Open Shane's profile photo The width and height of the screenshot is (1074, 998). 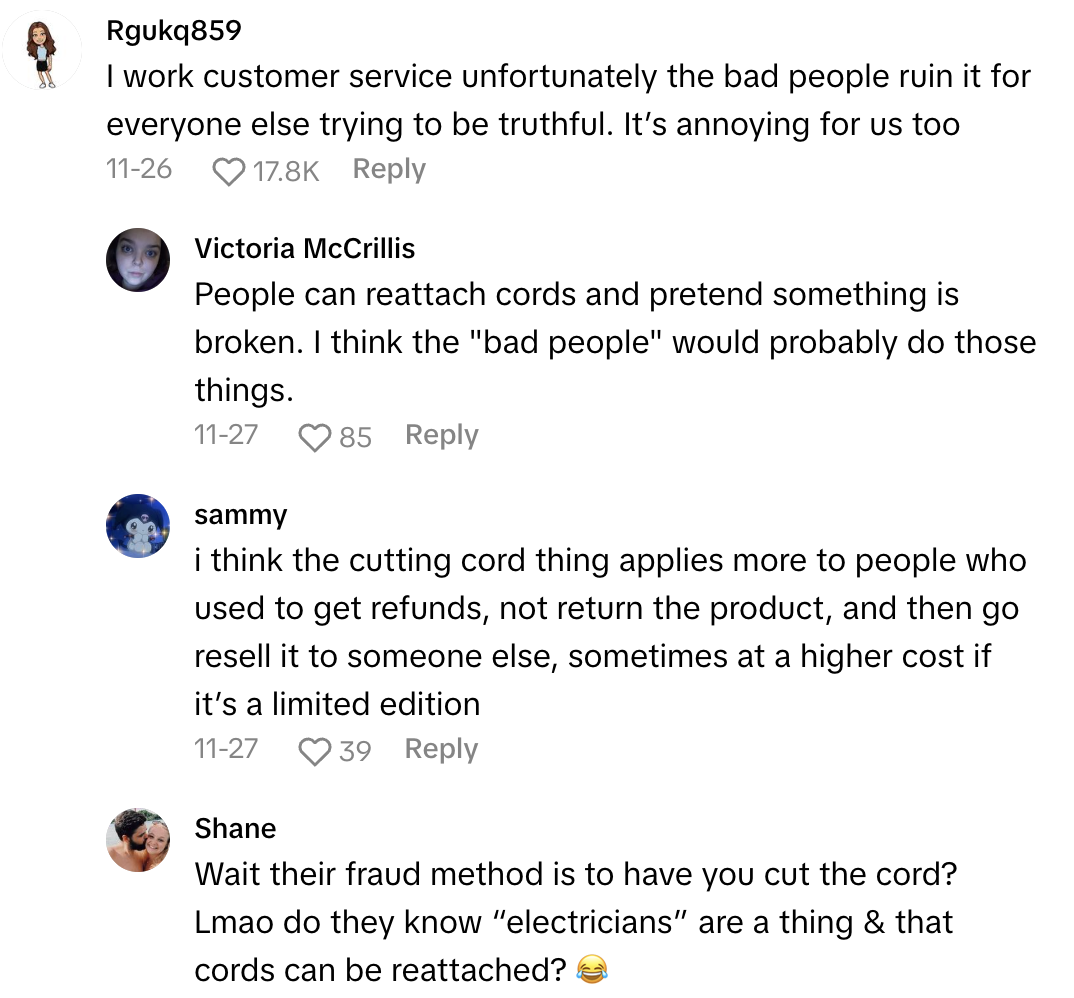[138, 839]
